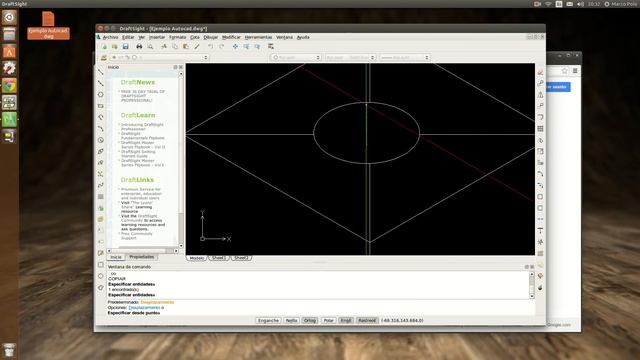This screenshot has height=360, width=640.
Task: Open the line color dropdown
Action: point(296,58)
